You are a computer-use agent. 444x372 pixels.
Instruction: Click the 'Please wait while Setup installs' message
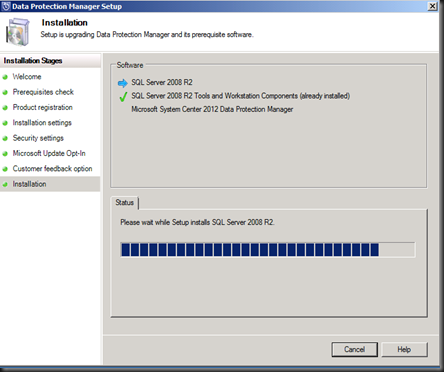point(197,222)
